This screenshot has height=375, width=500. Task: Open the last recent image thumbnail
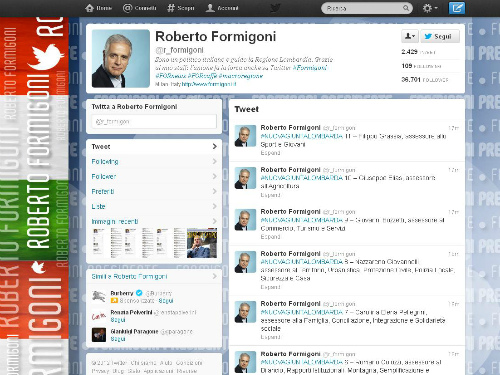click(202, 243)
